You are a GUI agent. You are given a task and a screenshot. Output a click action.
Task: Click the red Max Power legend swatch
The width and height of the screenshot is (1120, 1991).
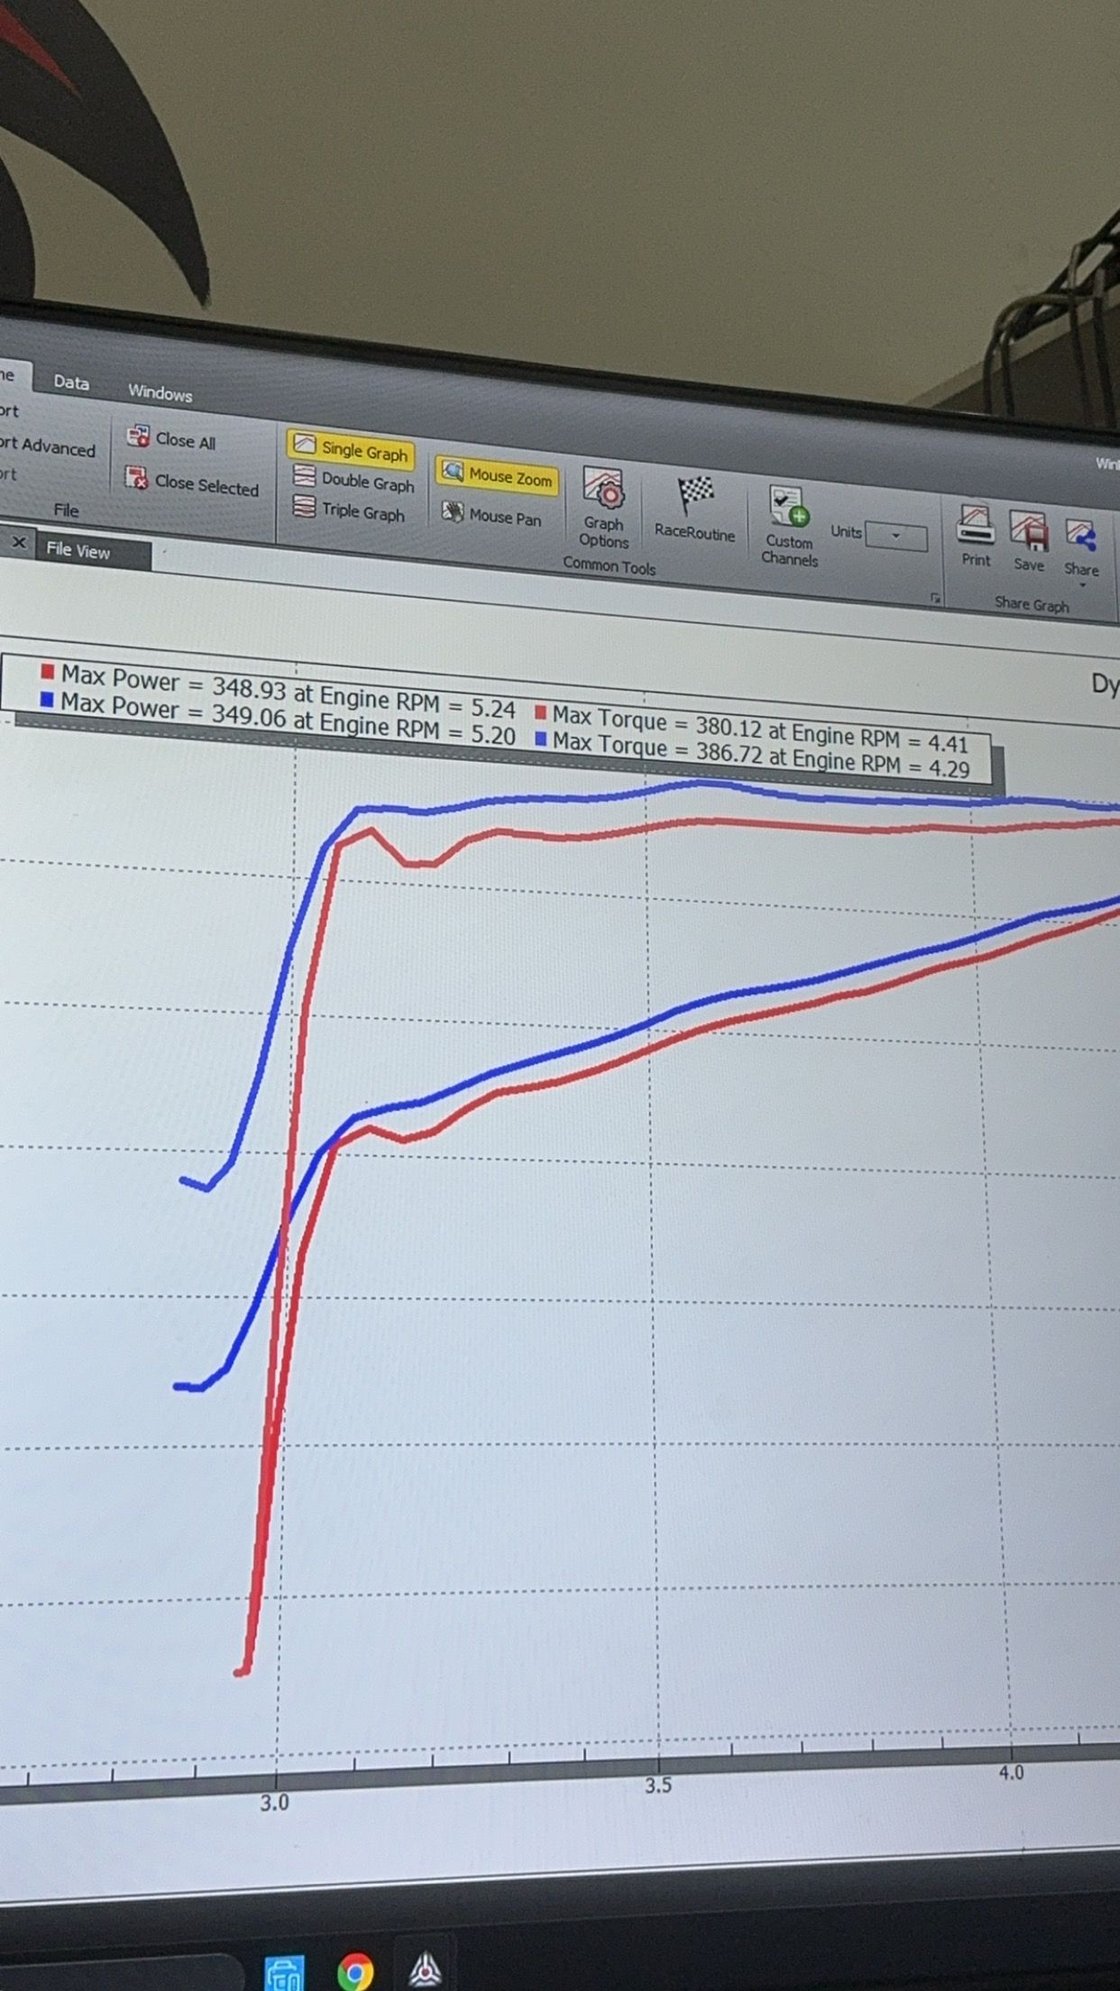pyautogui.click(x=47, y=672)
